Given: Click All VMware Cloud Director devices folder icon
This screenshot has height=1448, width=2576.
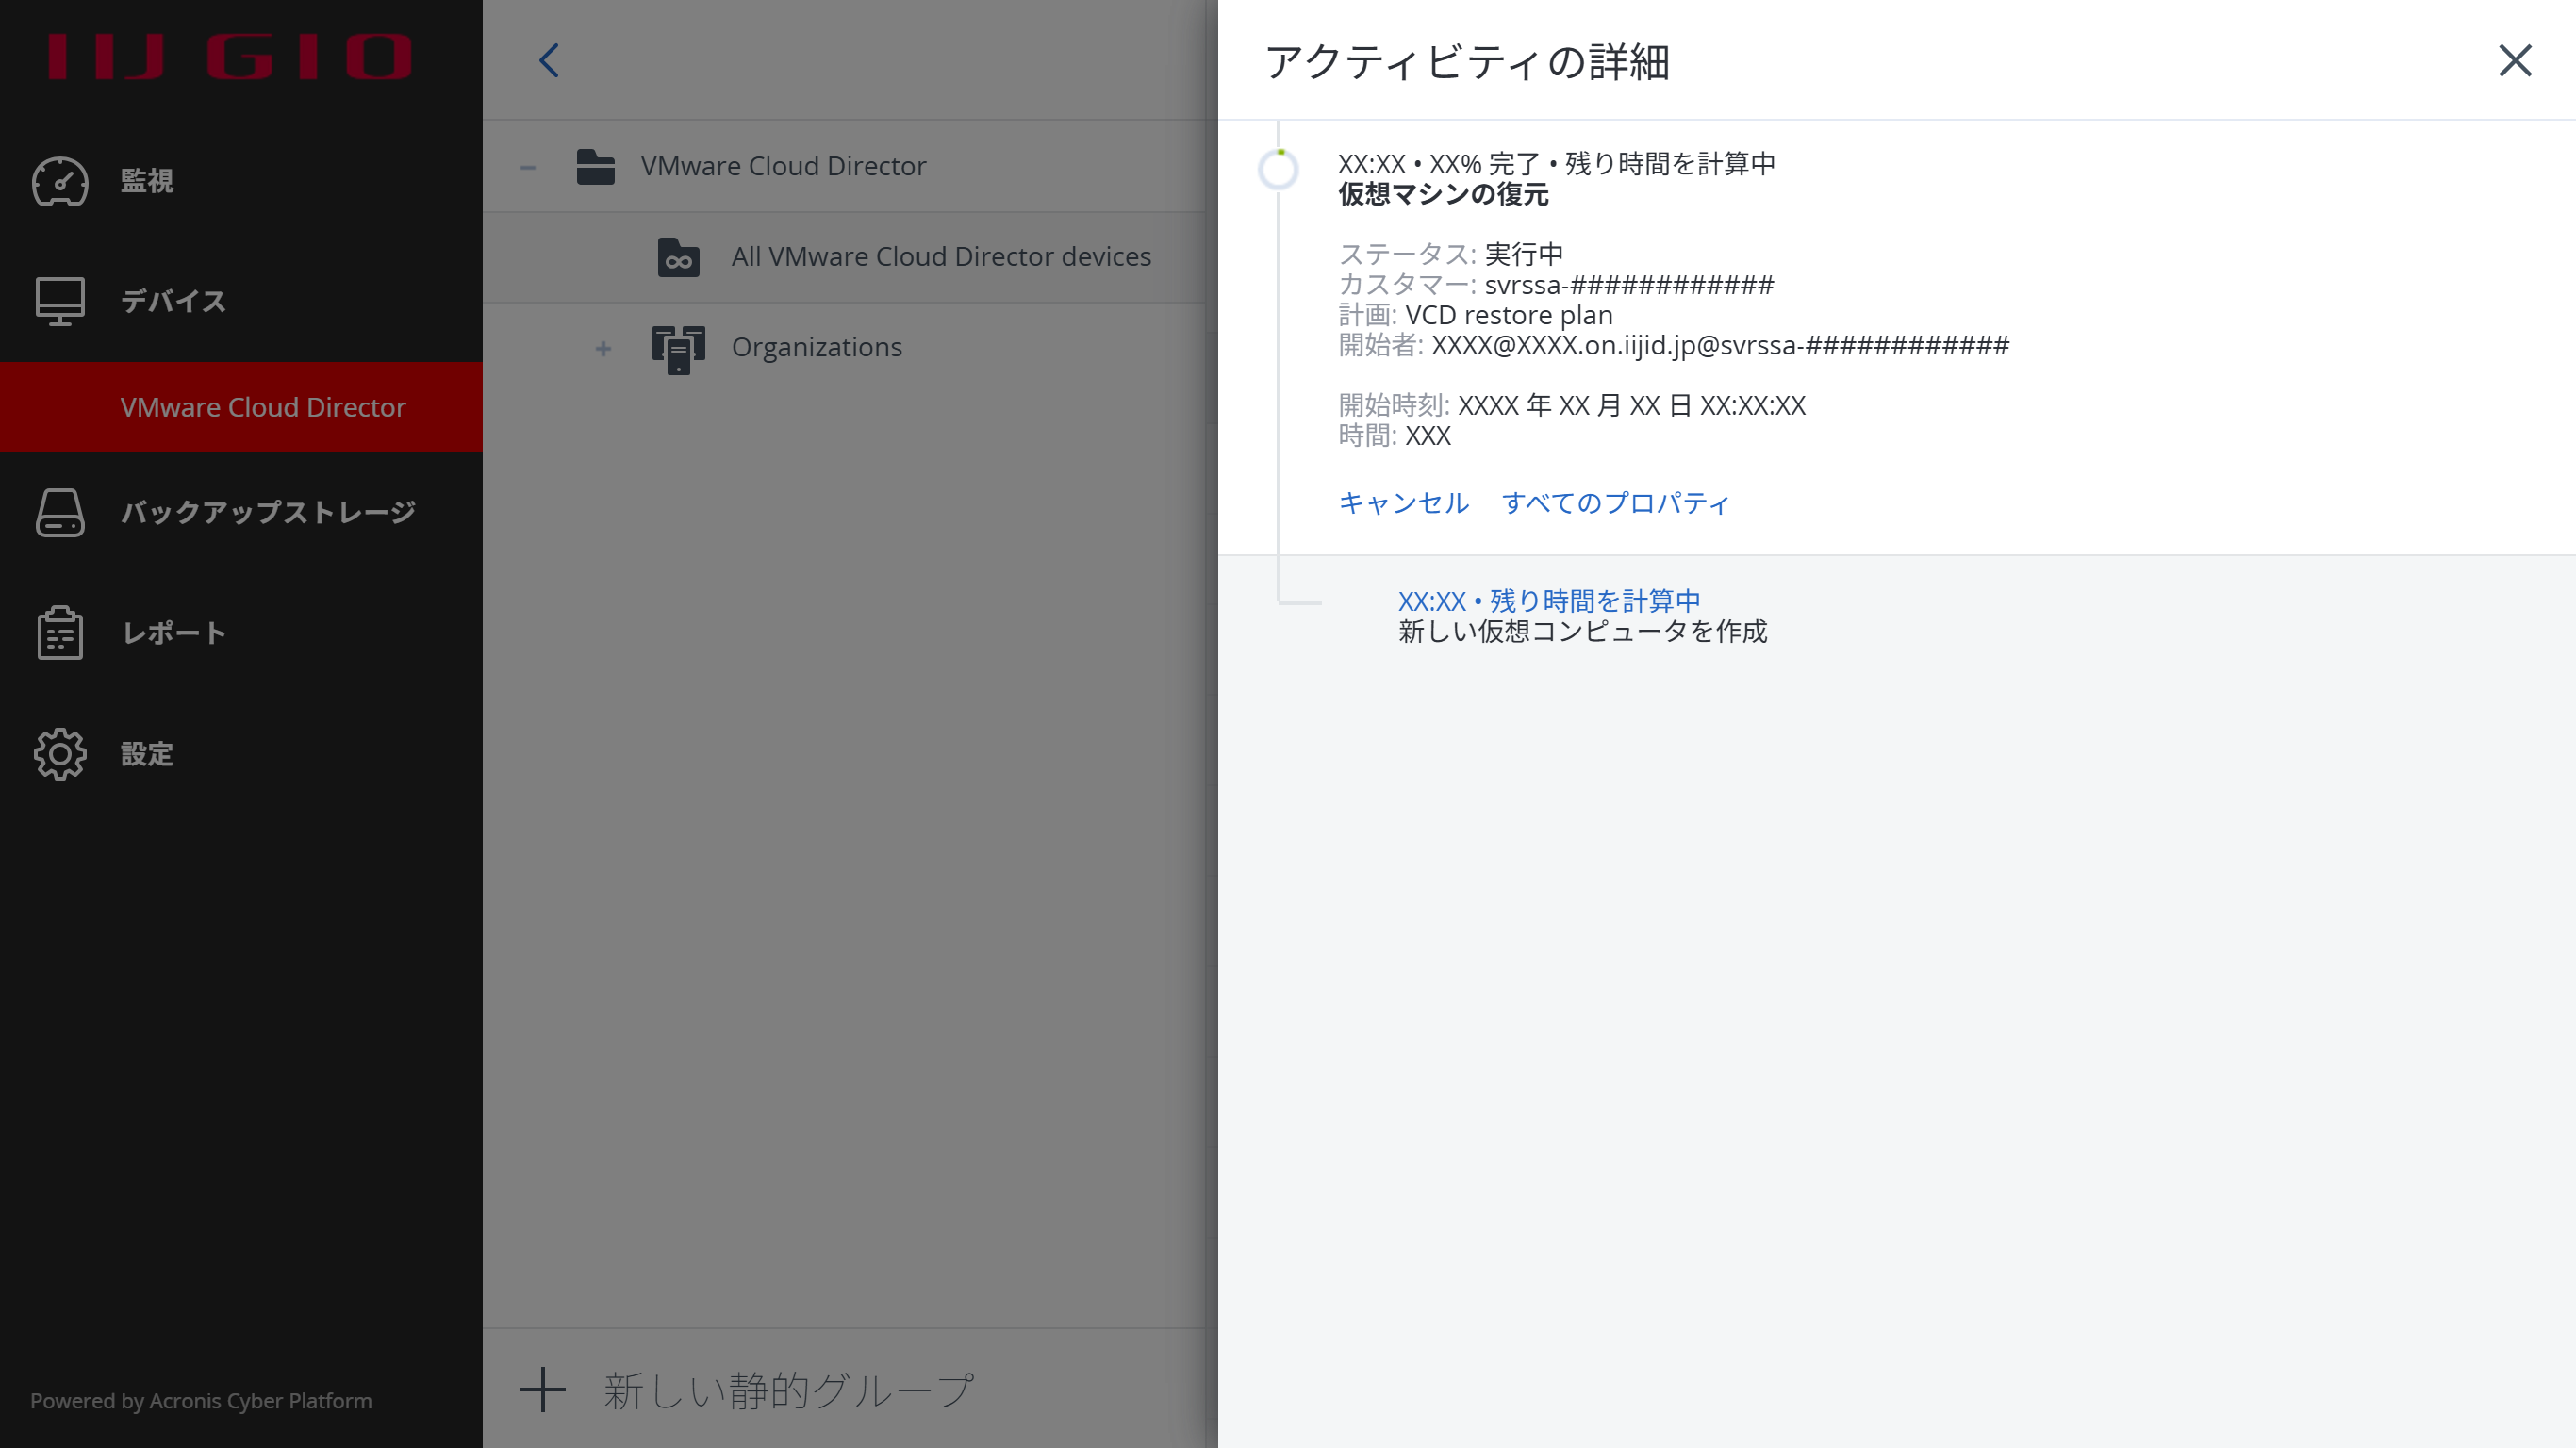Looking at the screenshot, I should click(678, 257).
